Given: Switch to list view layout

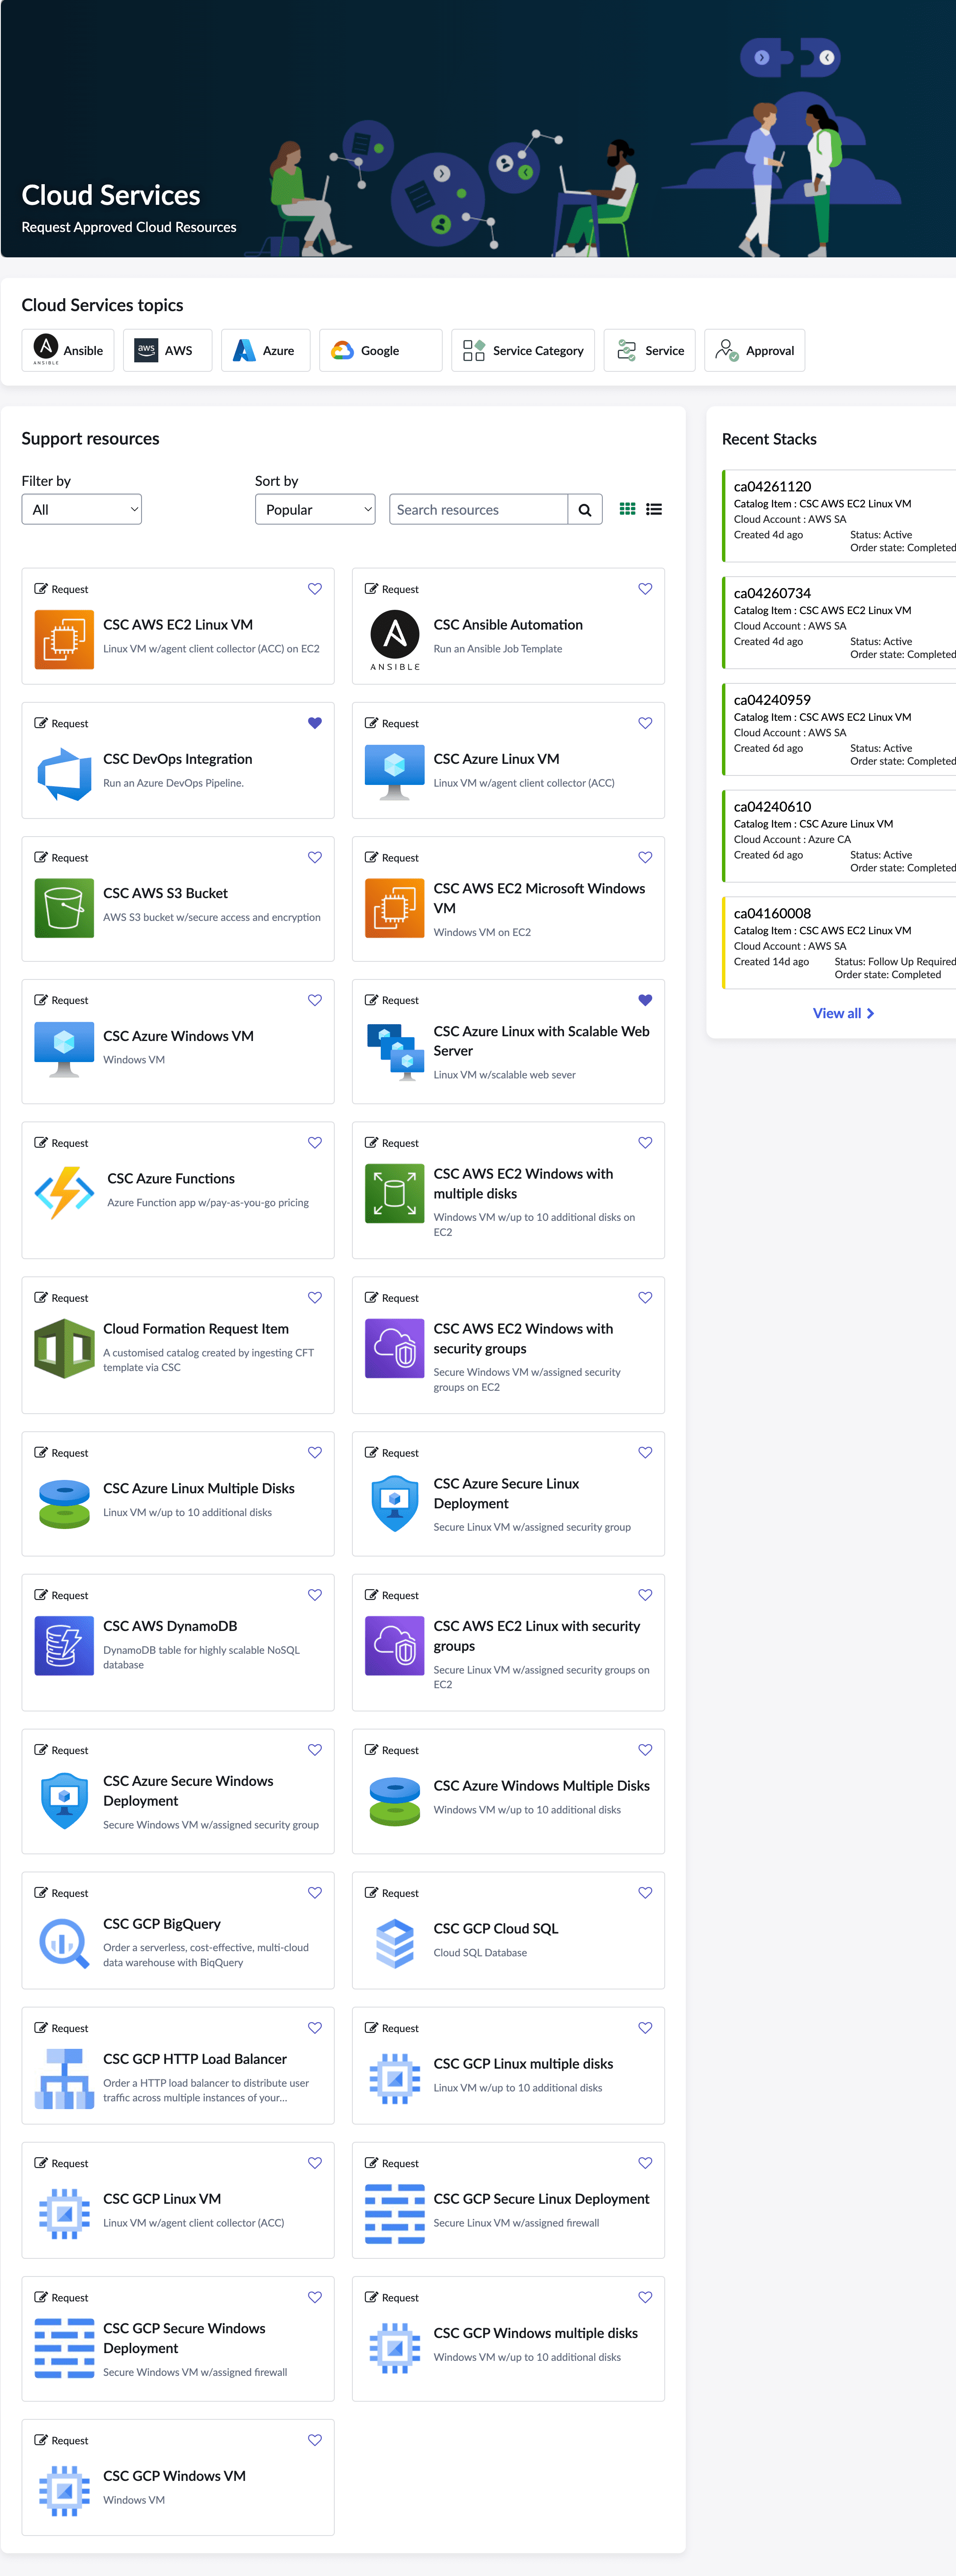Looking at the screenshot, I should pyautogui.click(x=654, y=509).
